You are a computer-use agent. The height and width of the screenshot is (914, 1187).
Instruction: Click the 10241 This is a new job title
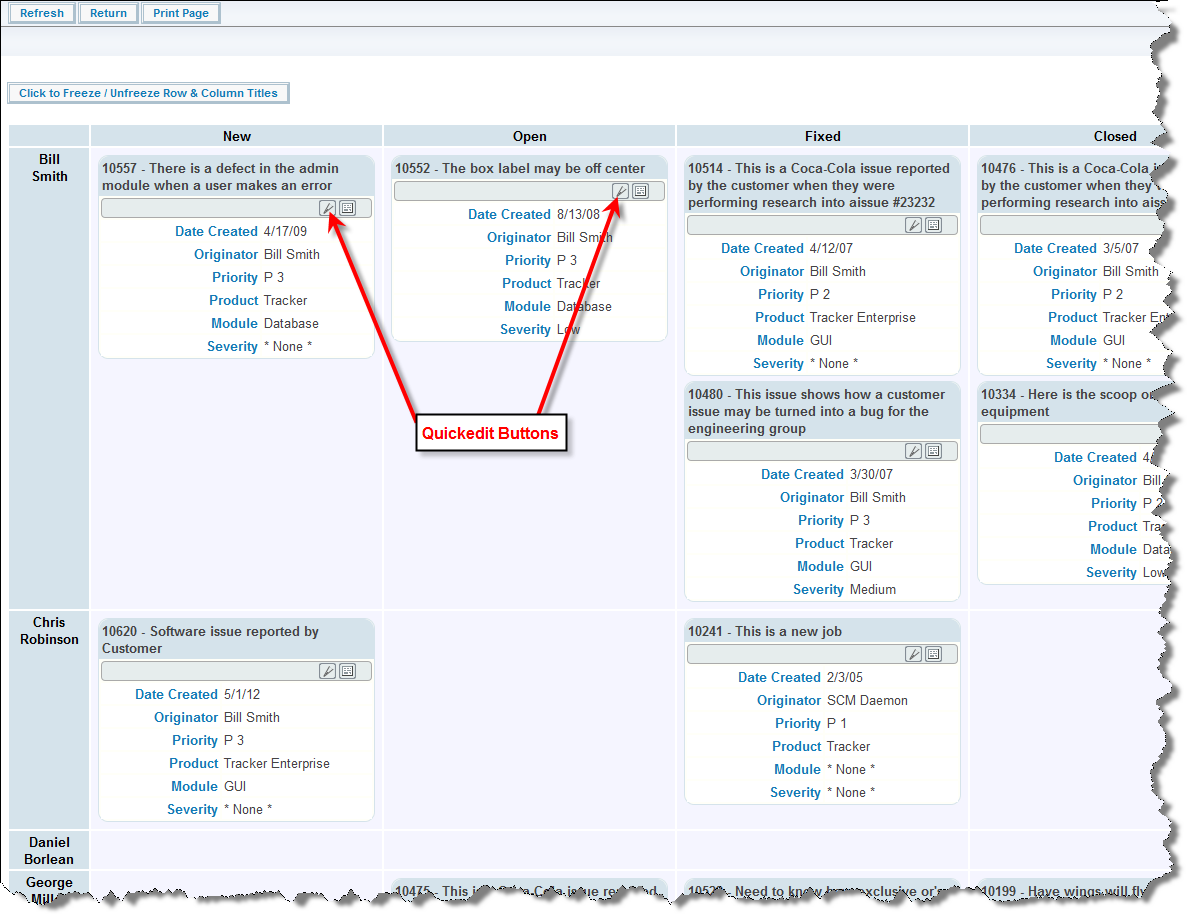point(765,631)
